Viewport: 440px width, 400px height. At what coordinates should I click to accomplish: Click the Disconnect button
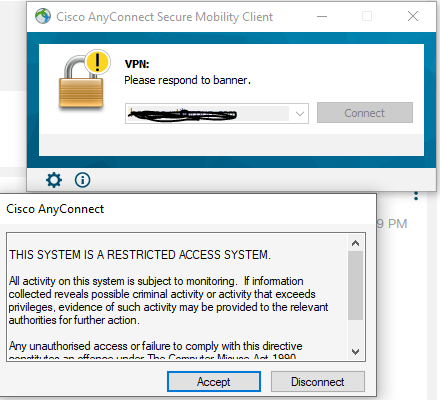[x=318, y=382]
